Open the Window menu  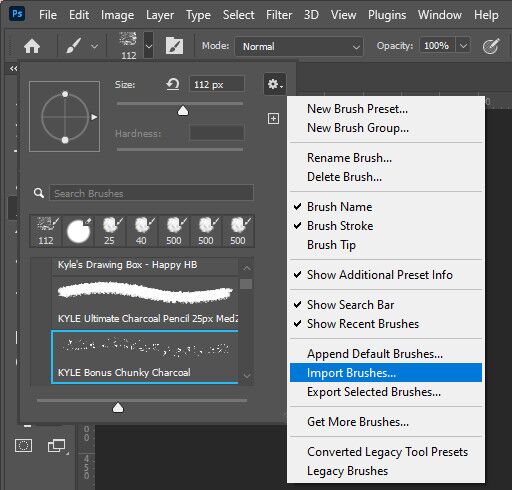pos(440,15)
